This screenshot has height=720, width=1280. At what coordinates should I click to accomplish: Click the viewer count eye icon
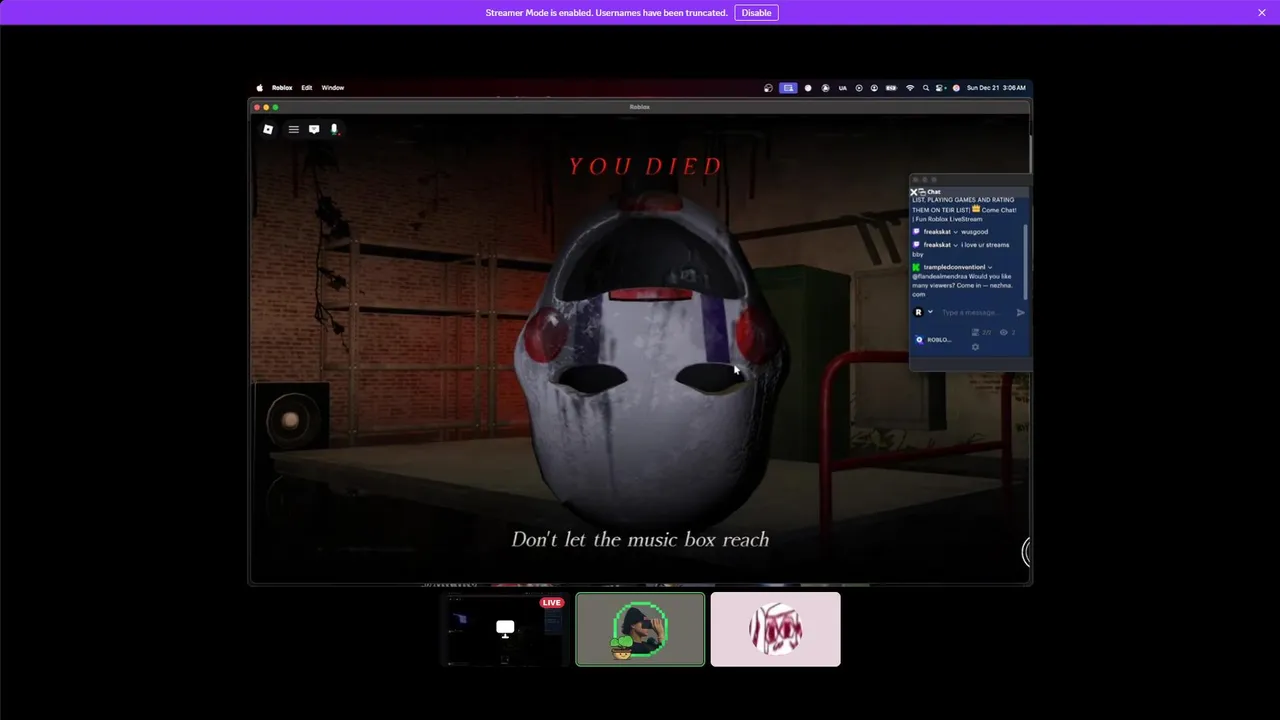point(1003,332)
